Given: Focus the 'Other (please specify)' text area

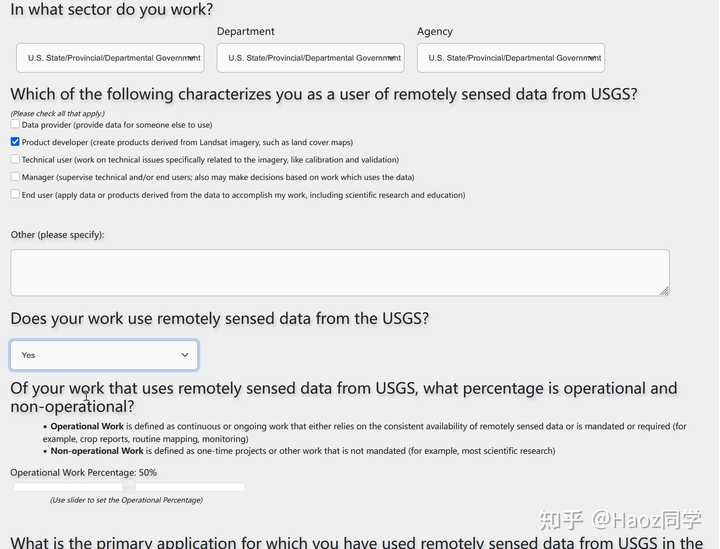Looking at the screenshot, I should pyautogui.click(x=339, y=272).
